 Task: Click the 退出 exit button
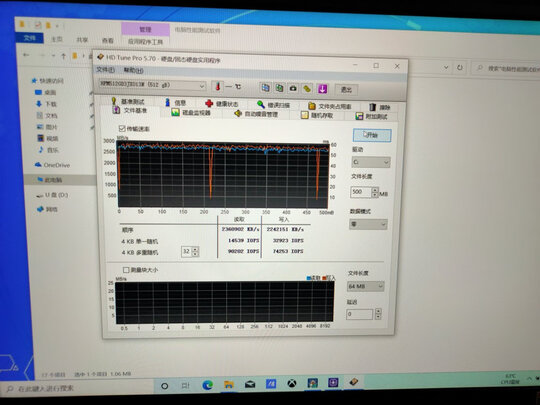(346, 90)
